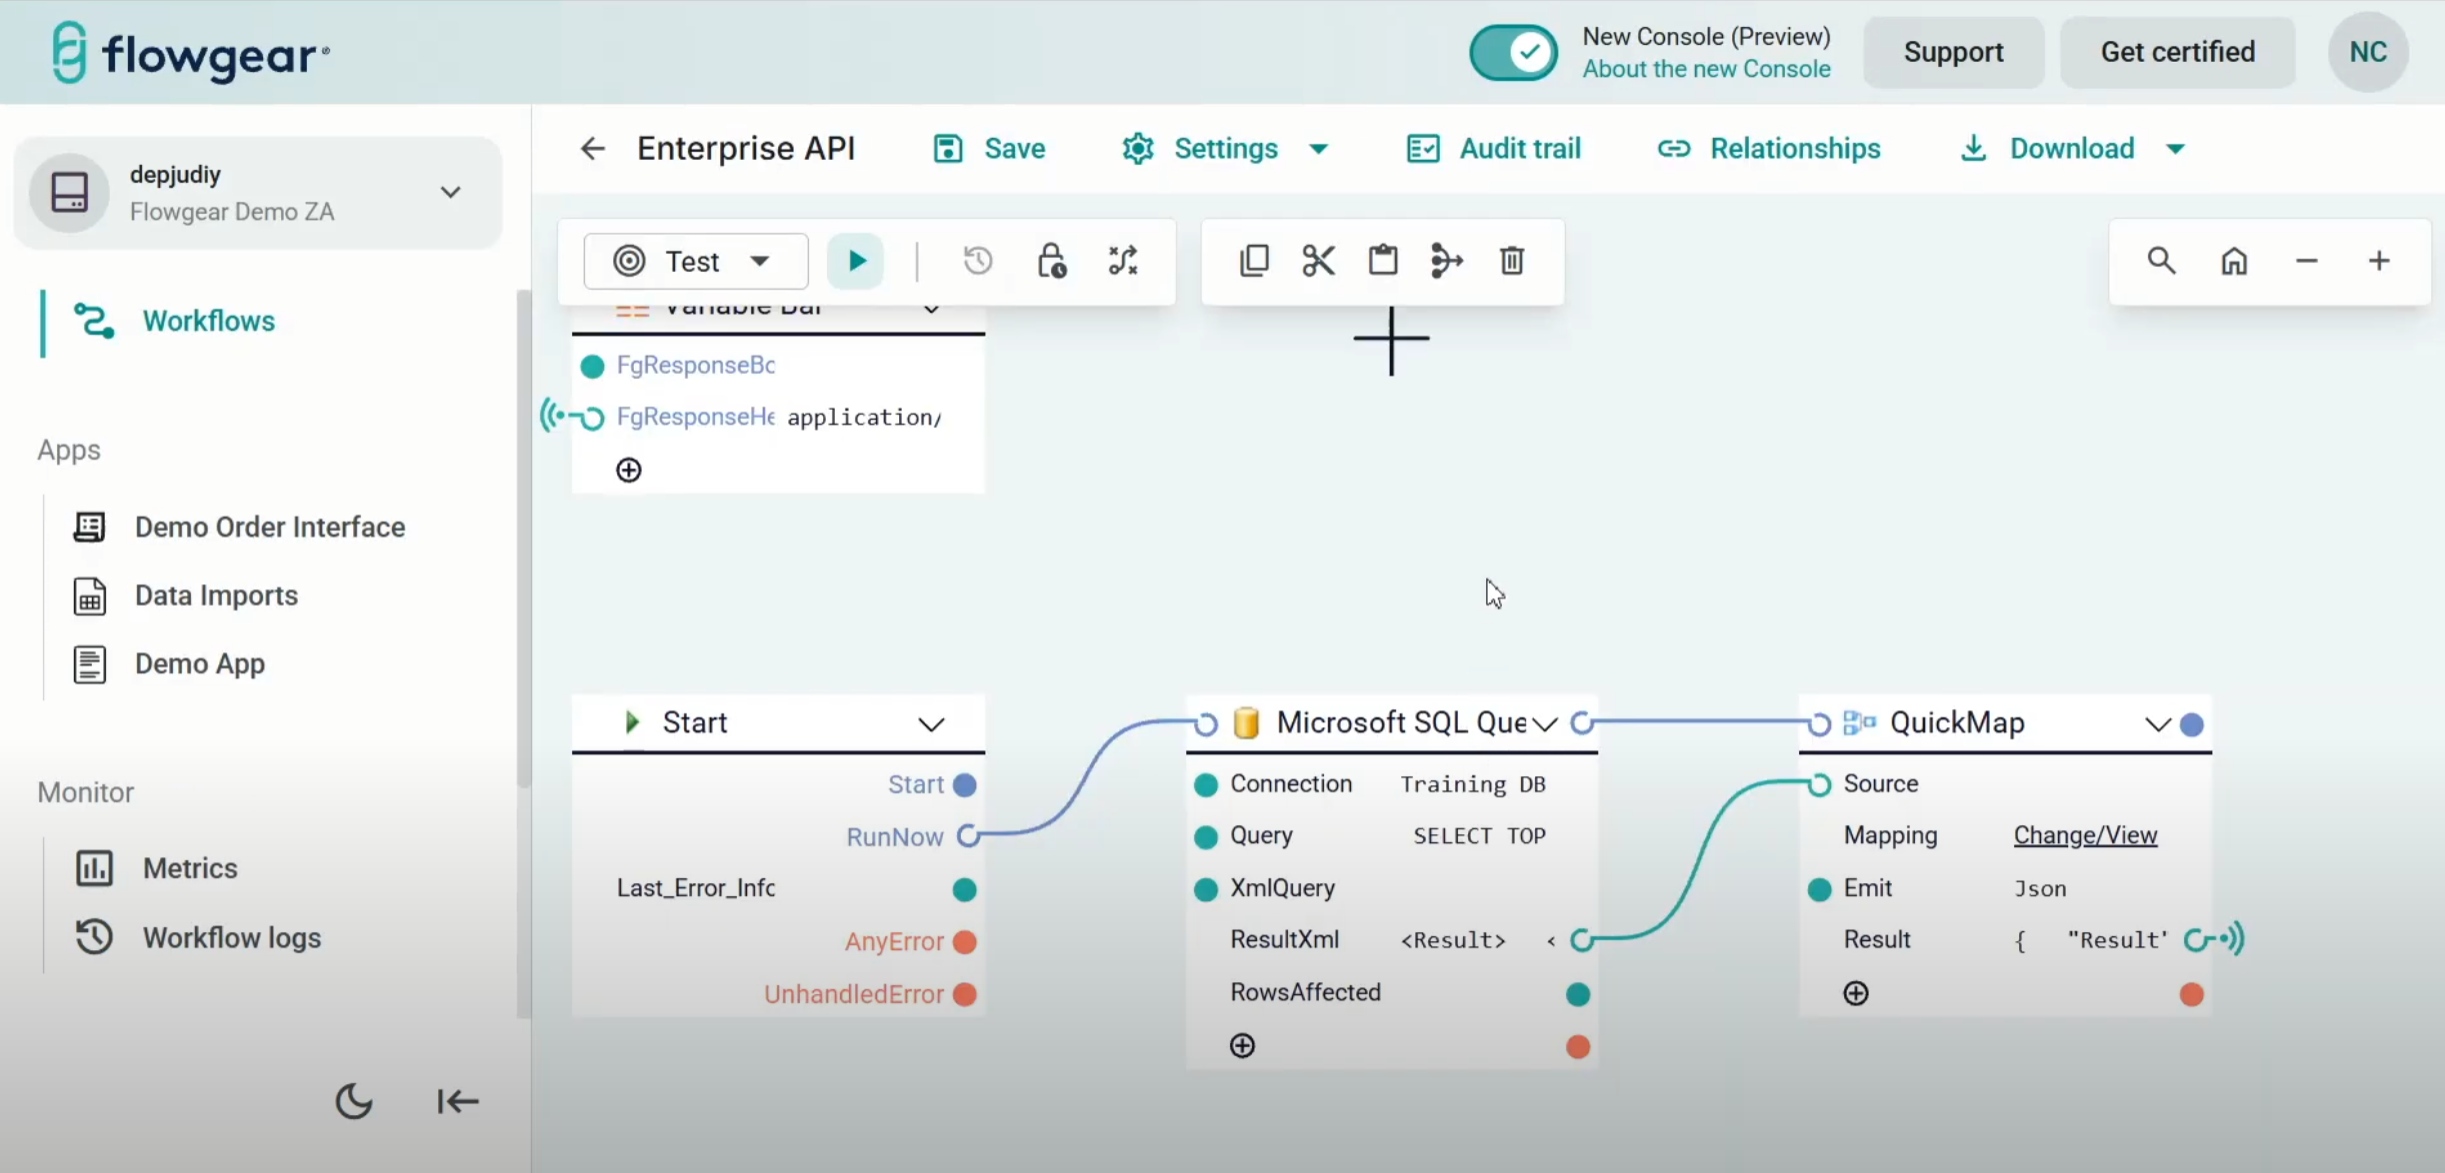
Task: Cut selection with scissors icon
Action: [x=1318, y=261]
